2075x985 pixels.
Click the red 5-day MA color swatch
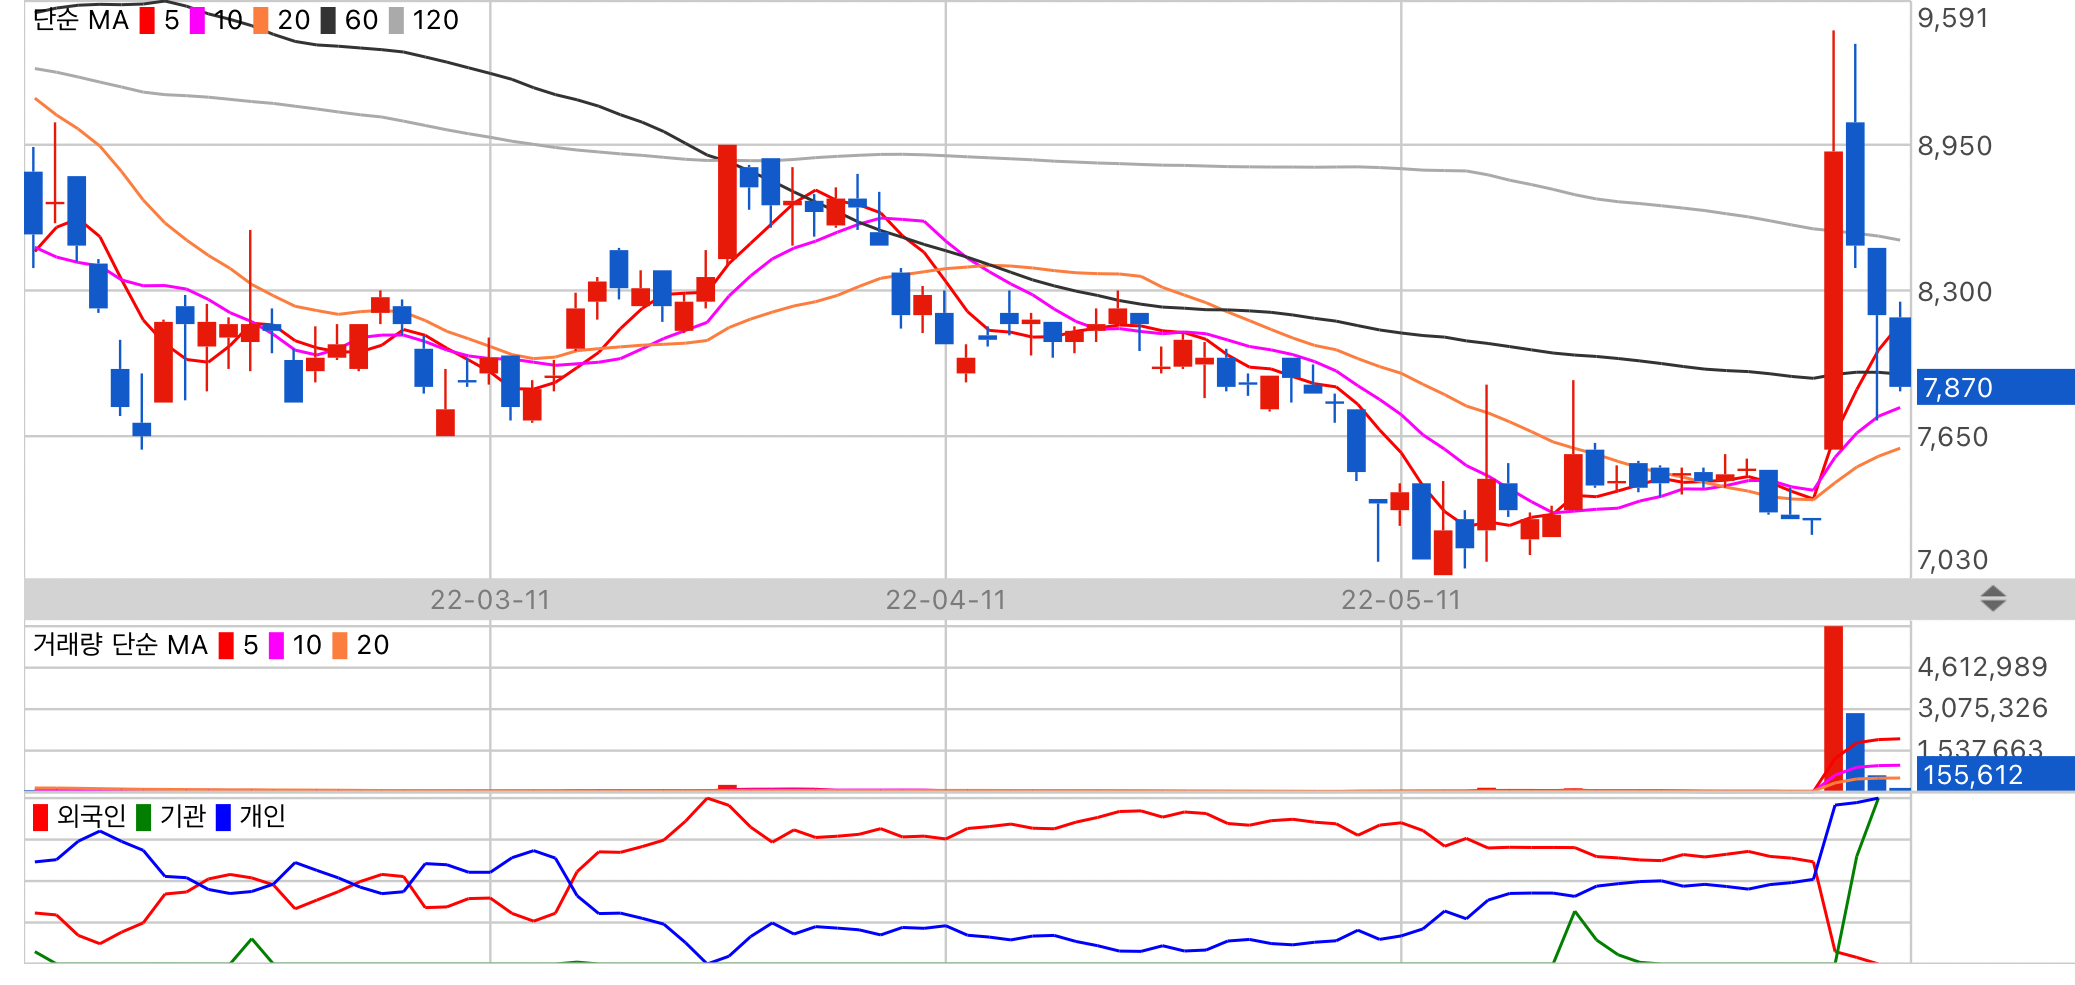point(147,20)
